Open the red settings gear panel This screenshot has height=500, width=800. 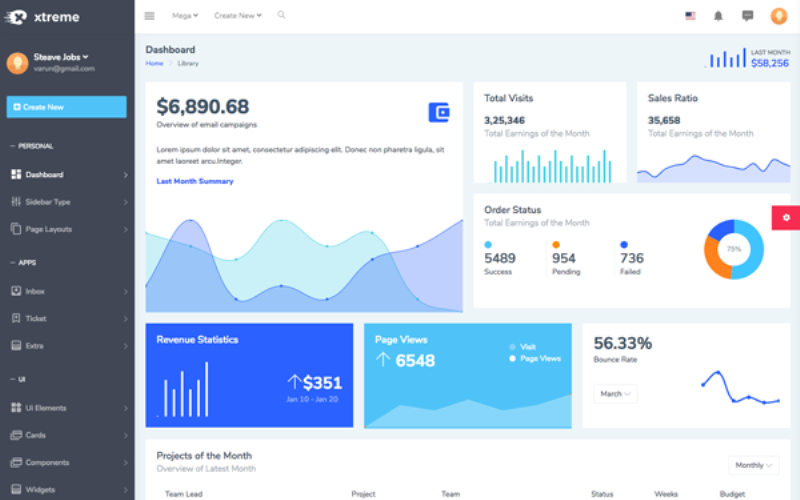786,217
